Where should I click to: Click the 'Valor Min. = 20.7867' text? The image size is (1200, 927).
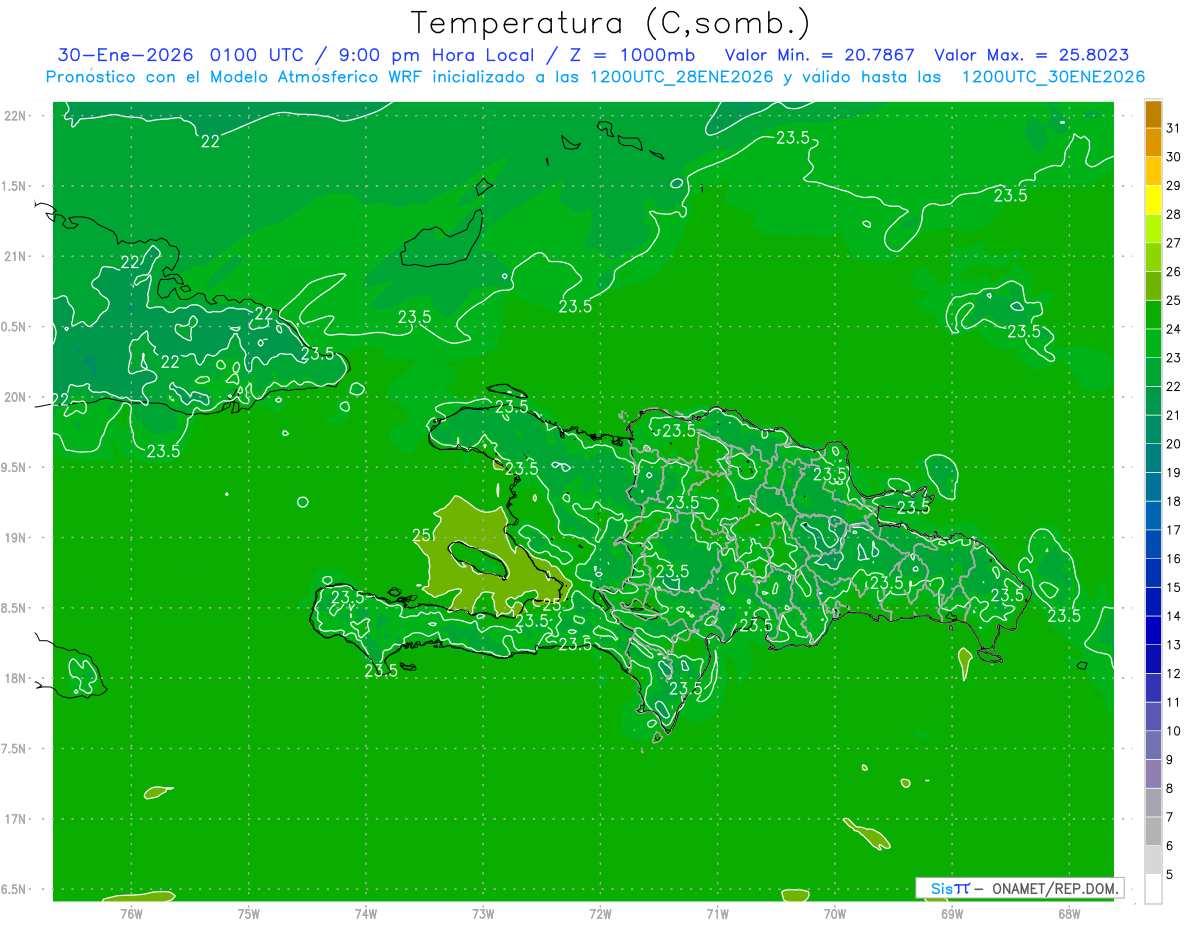click(820, 55)
